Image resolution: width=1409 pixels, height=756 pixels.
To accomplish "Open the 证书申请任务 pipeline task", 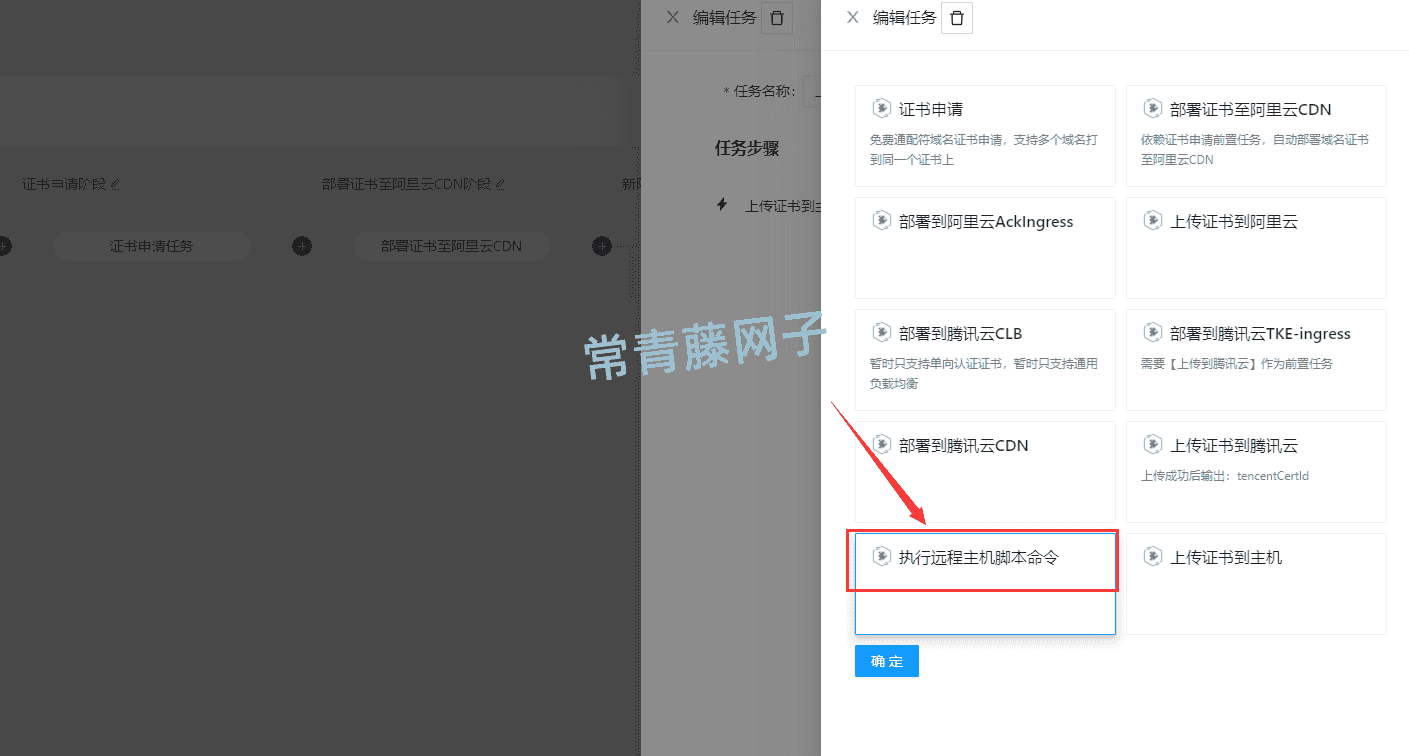I will (x=151, y=246).
